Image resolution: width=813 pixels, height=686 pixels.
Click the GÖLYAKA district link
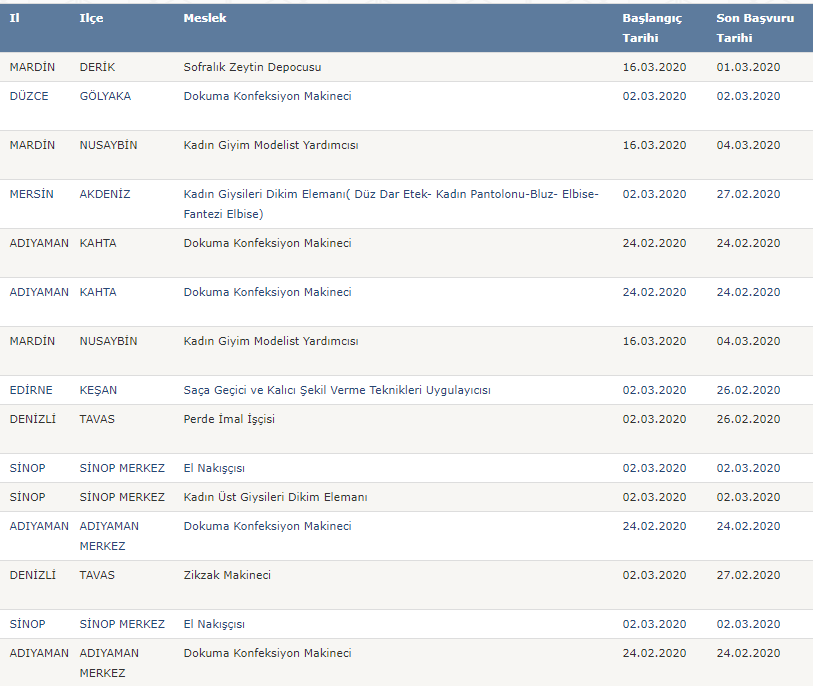[x=105, y=96]
